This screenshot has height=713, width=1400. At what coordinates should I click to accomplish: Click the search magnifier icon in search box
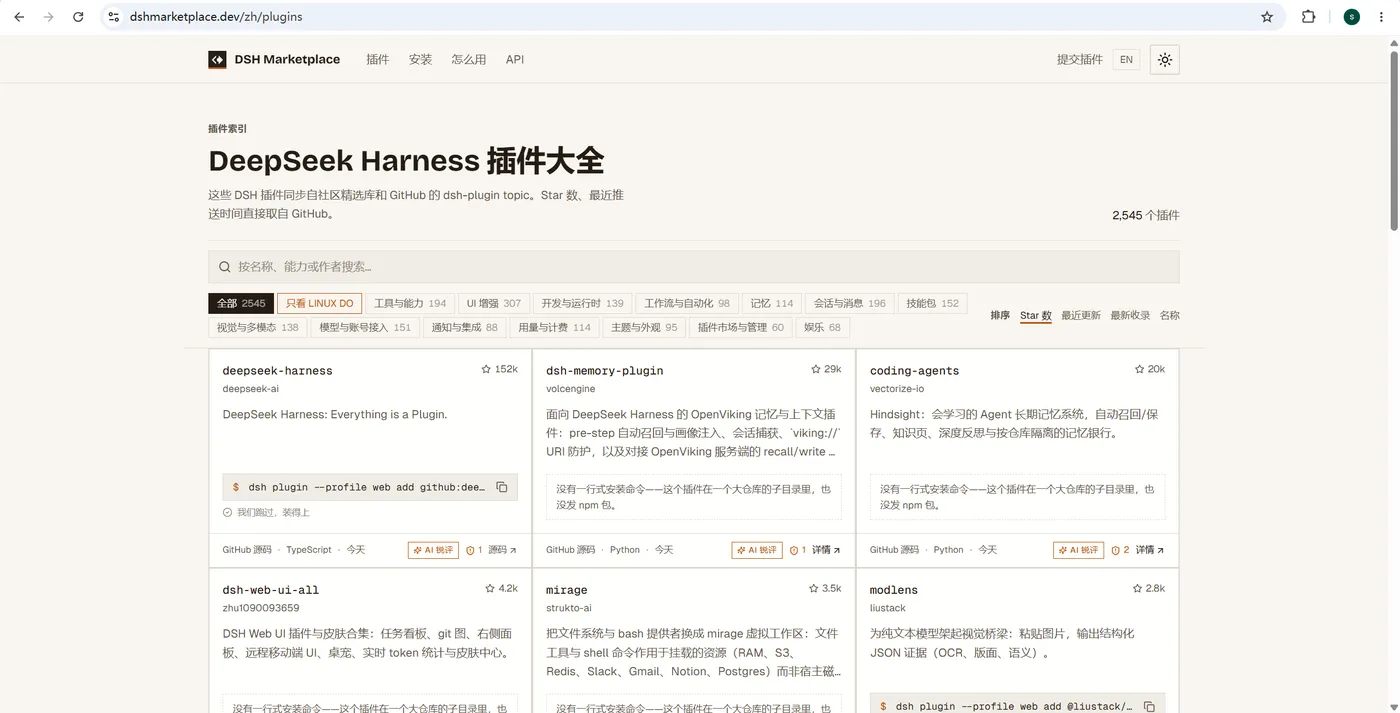[x=225, y=267]
